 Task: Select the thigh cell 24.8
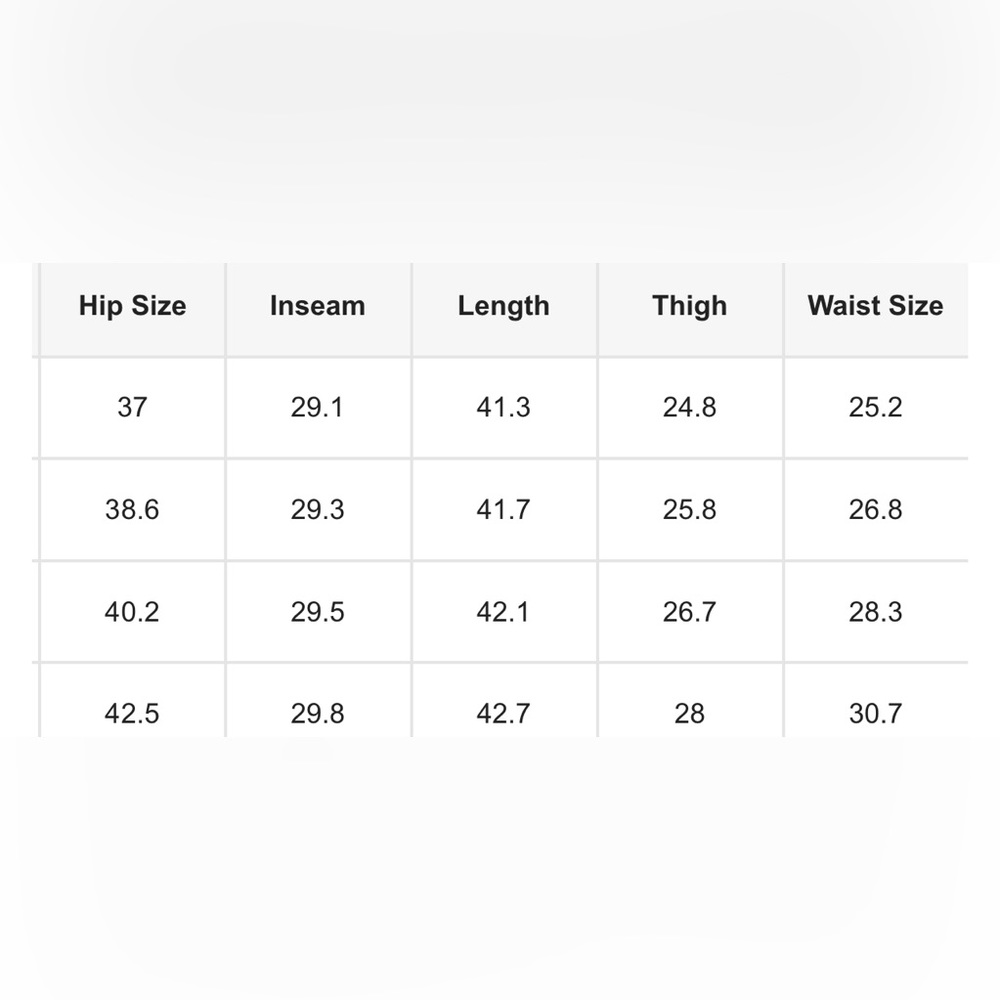point(690,408)
